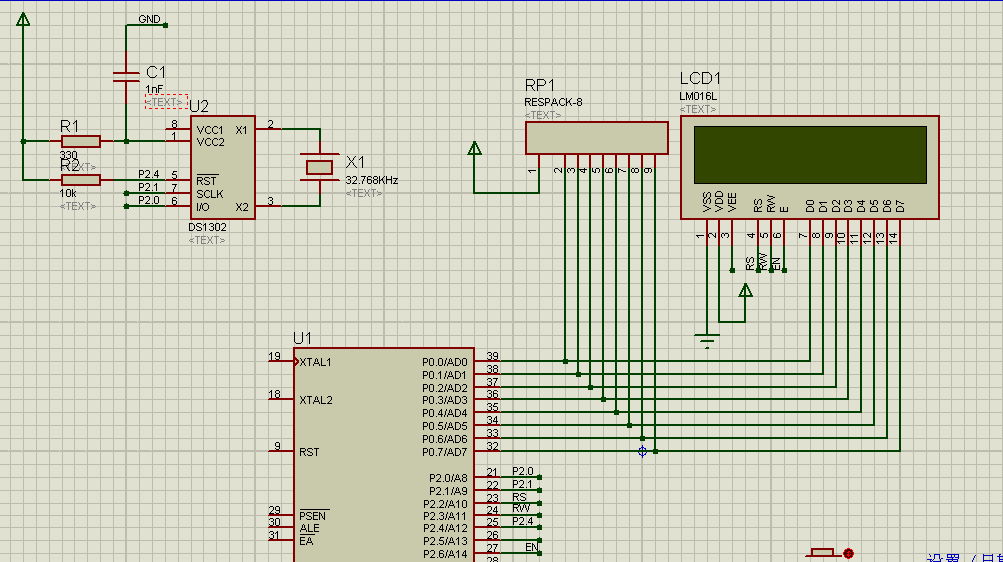Click the GND terminal label

tap(149, 20)
